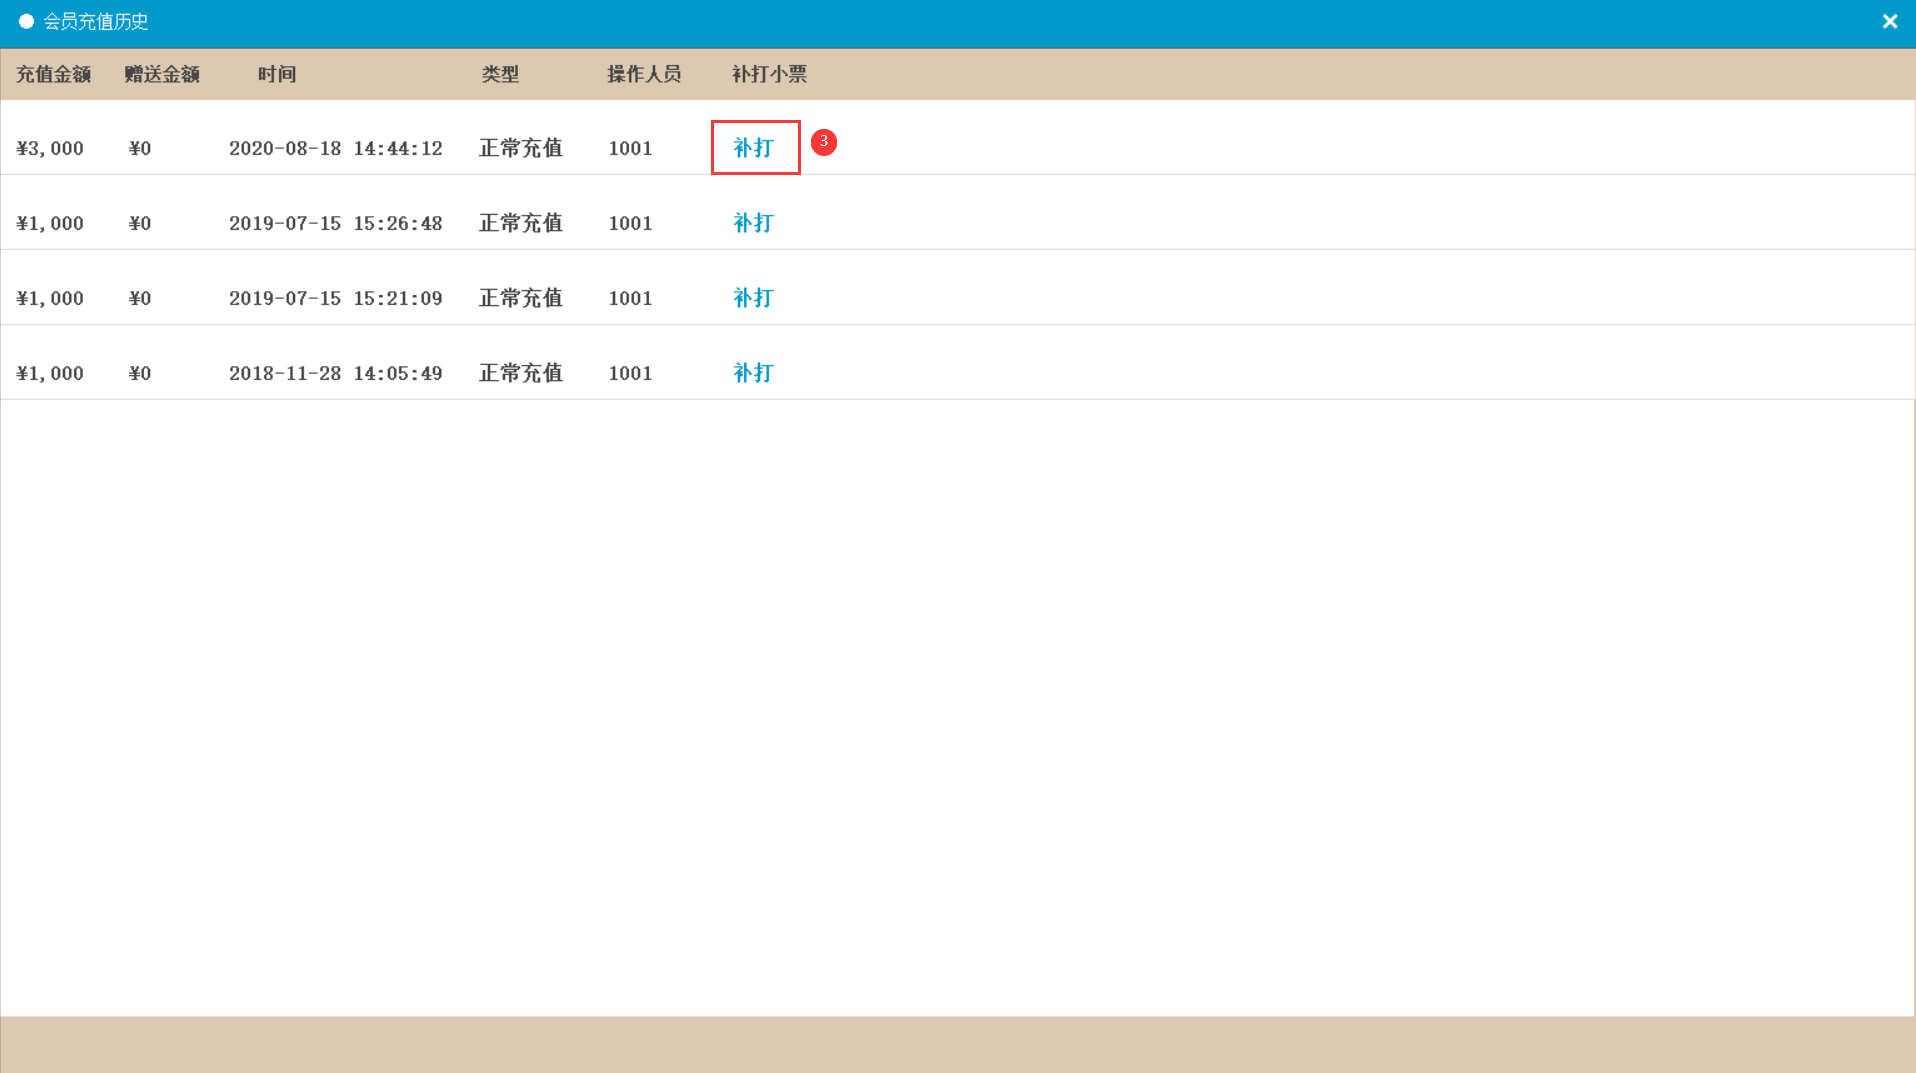Click 补打 in the 2019-07-15 15:21:09 row
The height and width of the screenshot is (1073, 1916).
pos(753,298)
